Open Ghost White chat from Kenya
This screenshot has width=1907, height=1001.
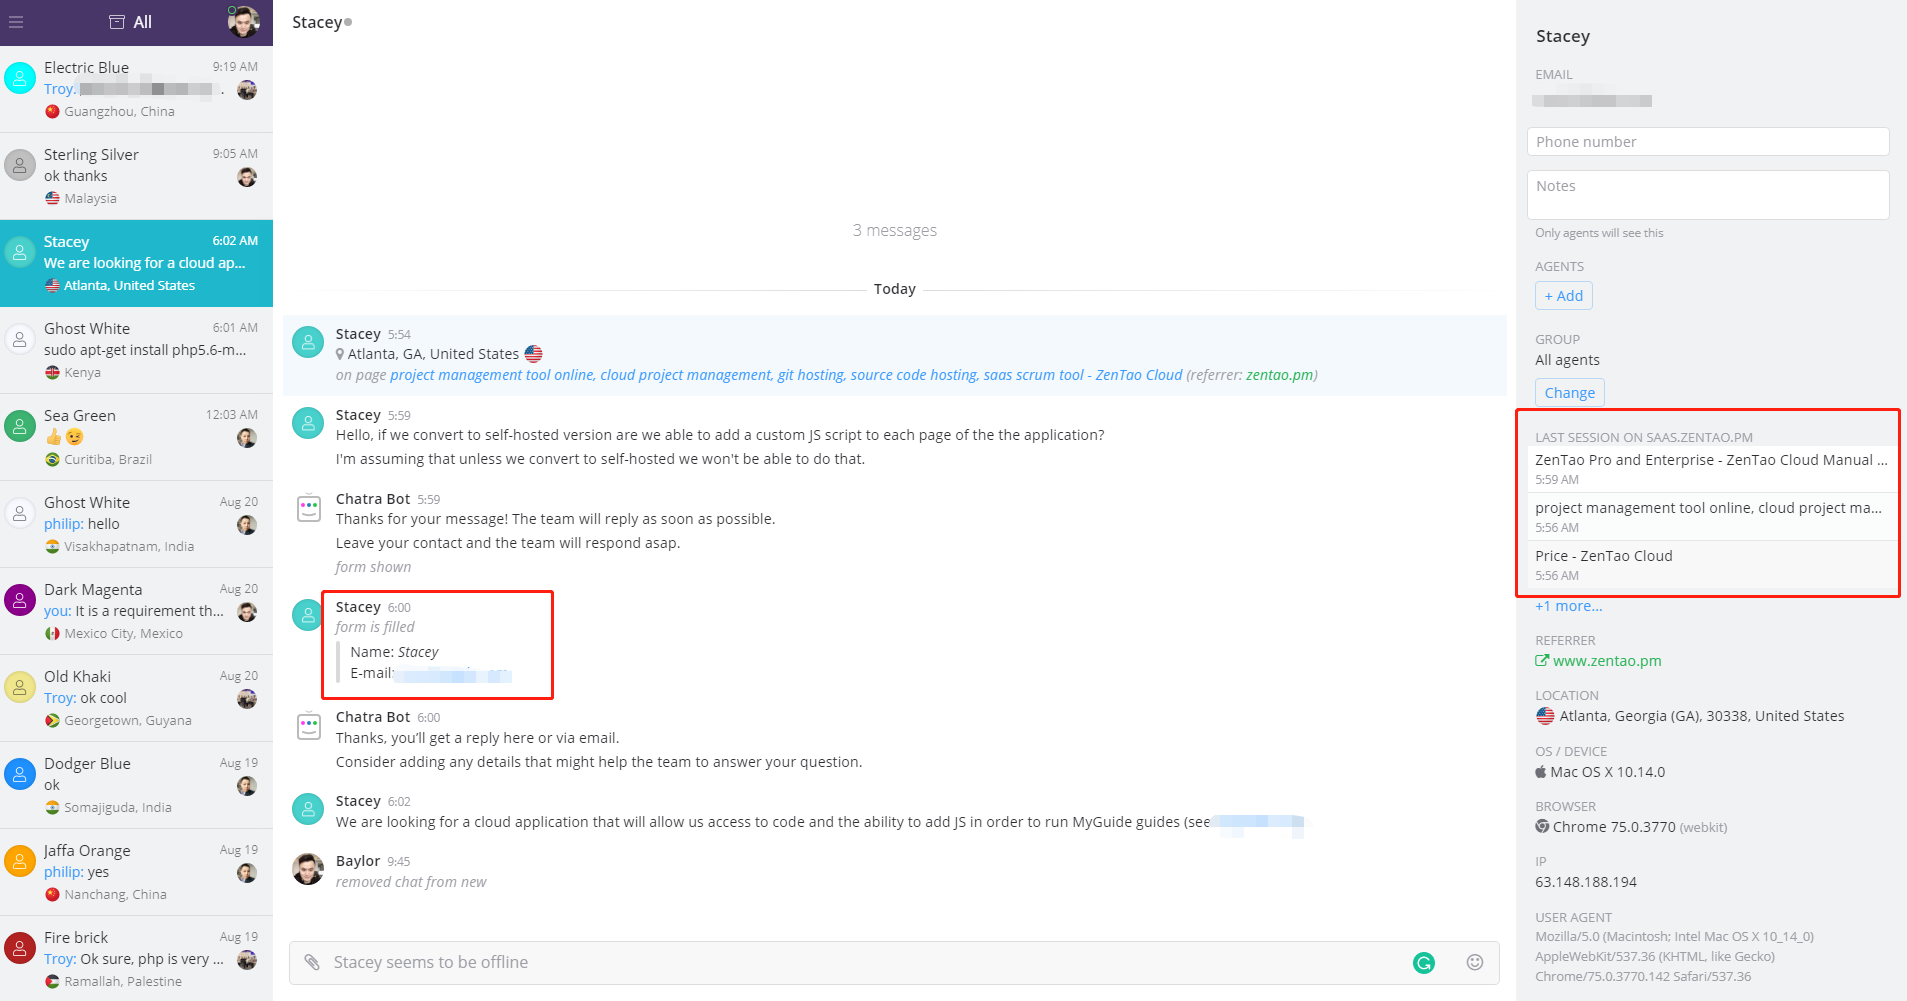[136, 350]
